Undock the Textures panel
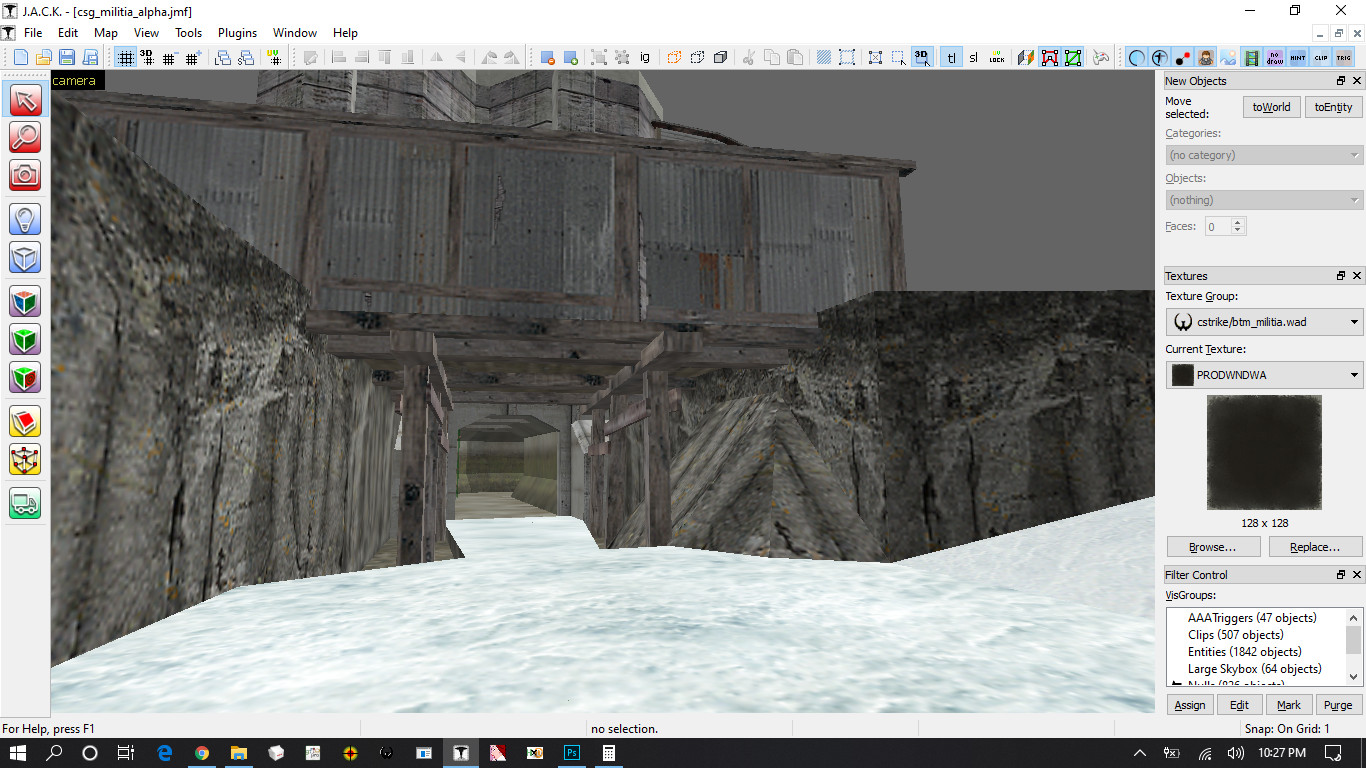Image resolution: width=1366 pixels, height=768 pixels. (x=1342, y=276)
